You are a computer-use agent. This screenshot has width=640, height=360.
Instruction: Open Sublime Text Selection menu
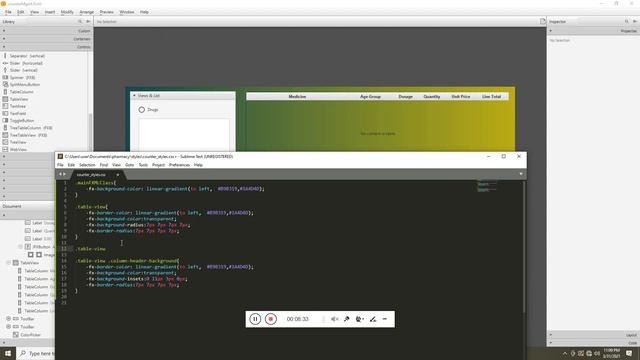click(x=87, y=165)
